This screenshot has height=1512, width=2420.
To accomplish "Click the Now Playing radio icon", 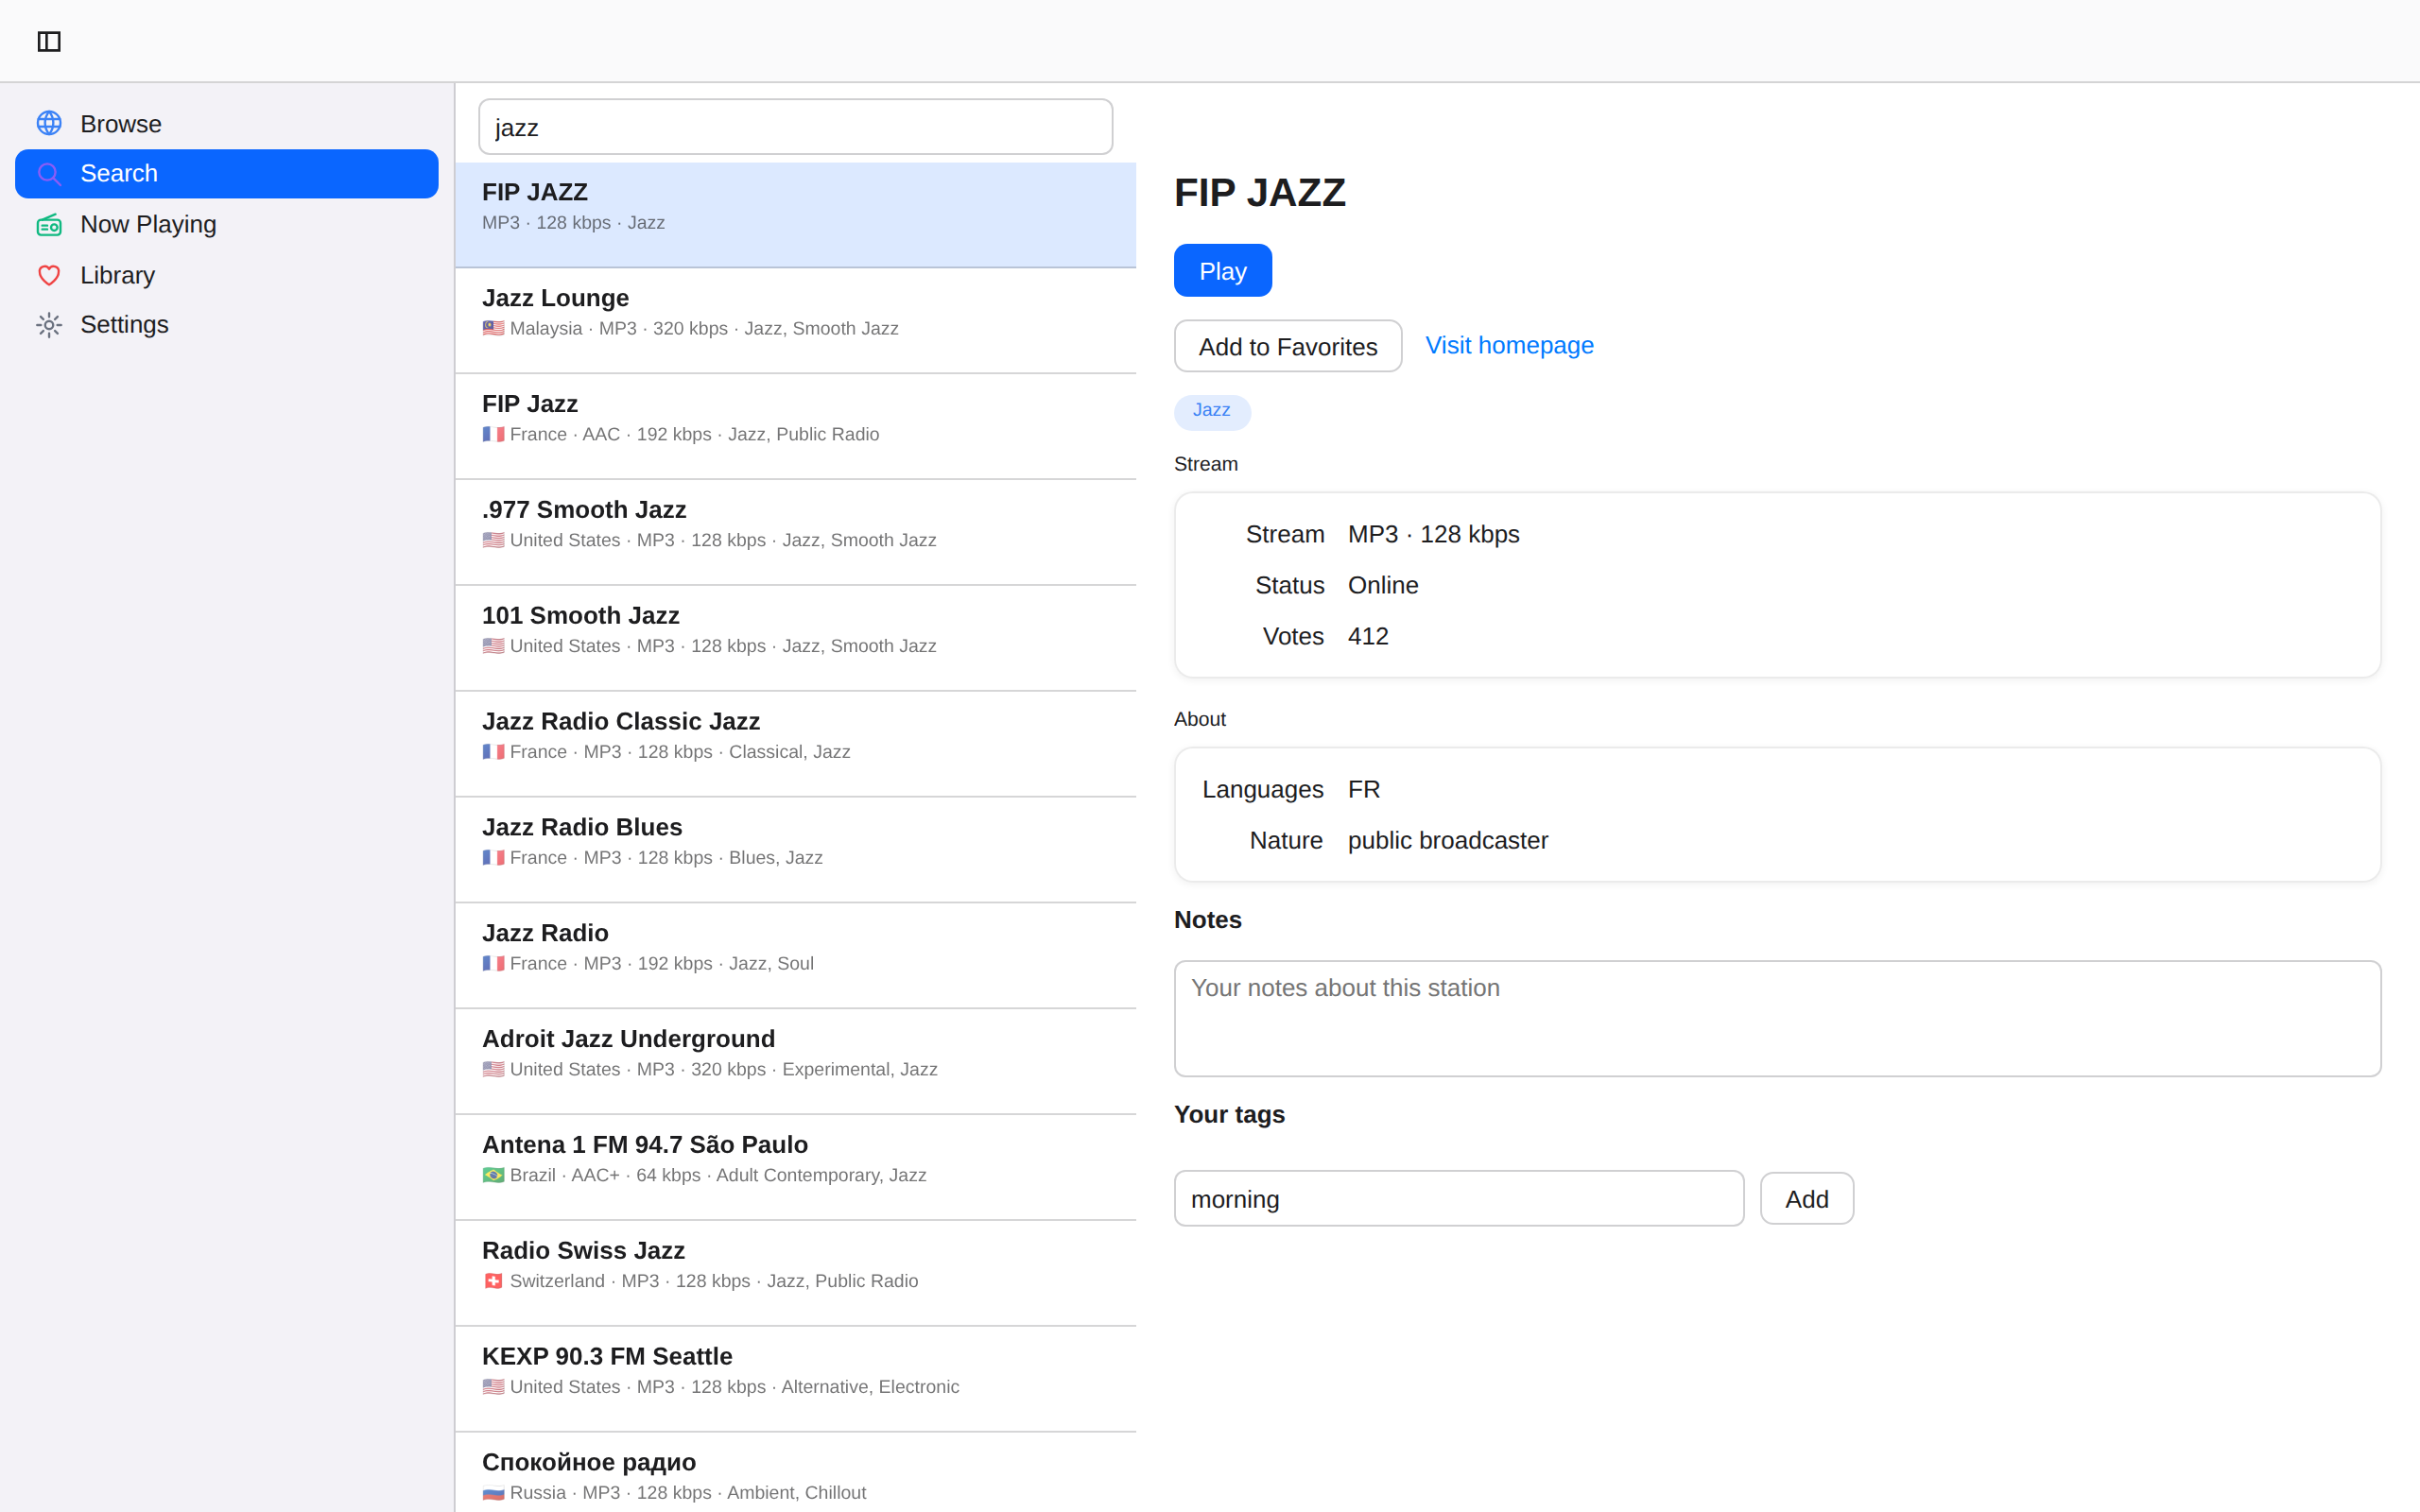I will click(x=49, y=225).
